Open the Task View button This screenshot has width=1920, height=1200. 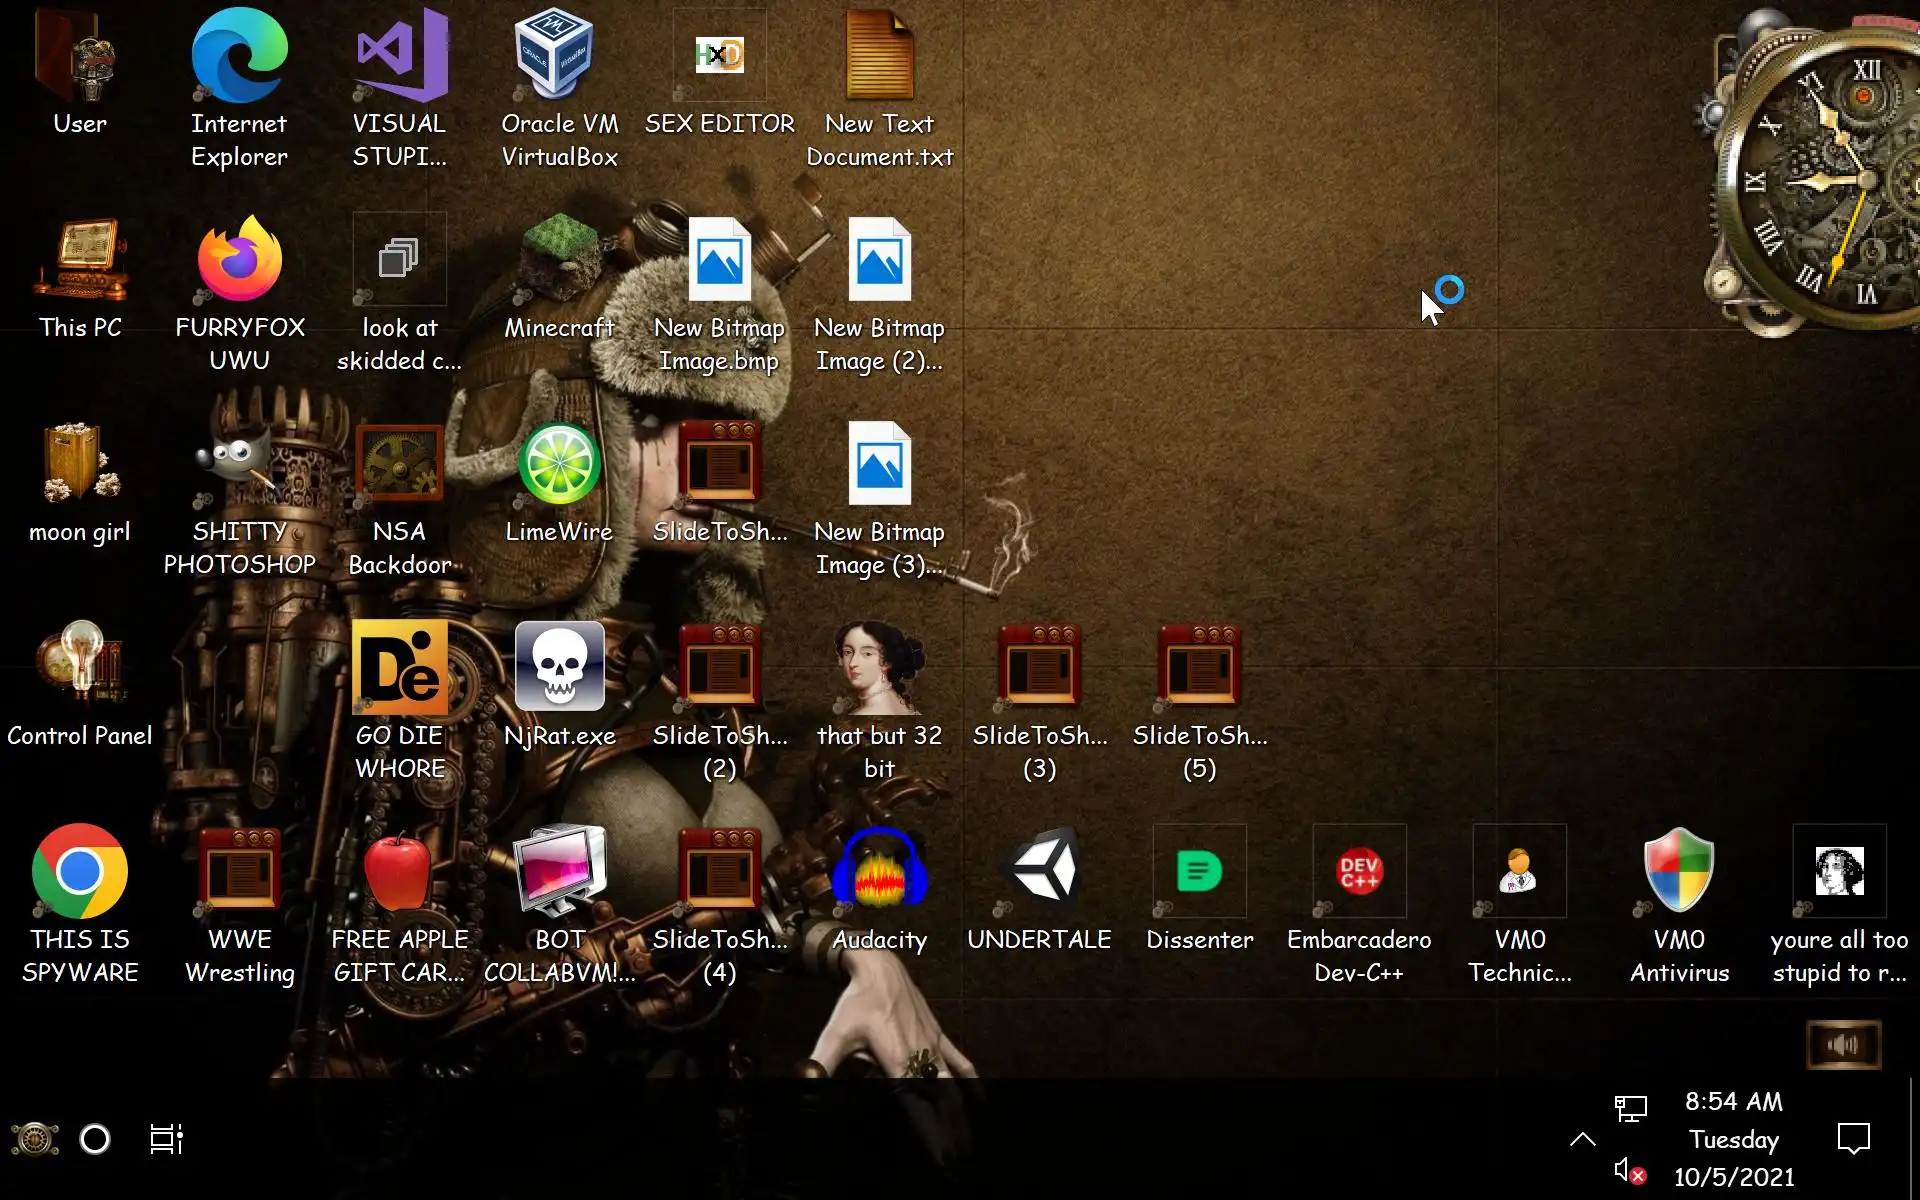166,1139
